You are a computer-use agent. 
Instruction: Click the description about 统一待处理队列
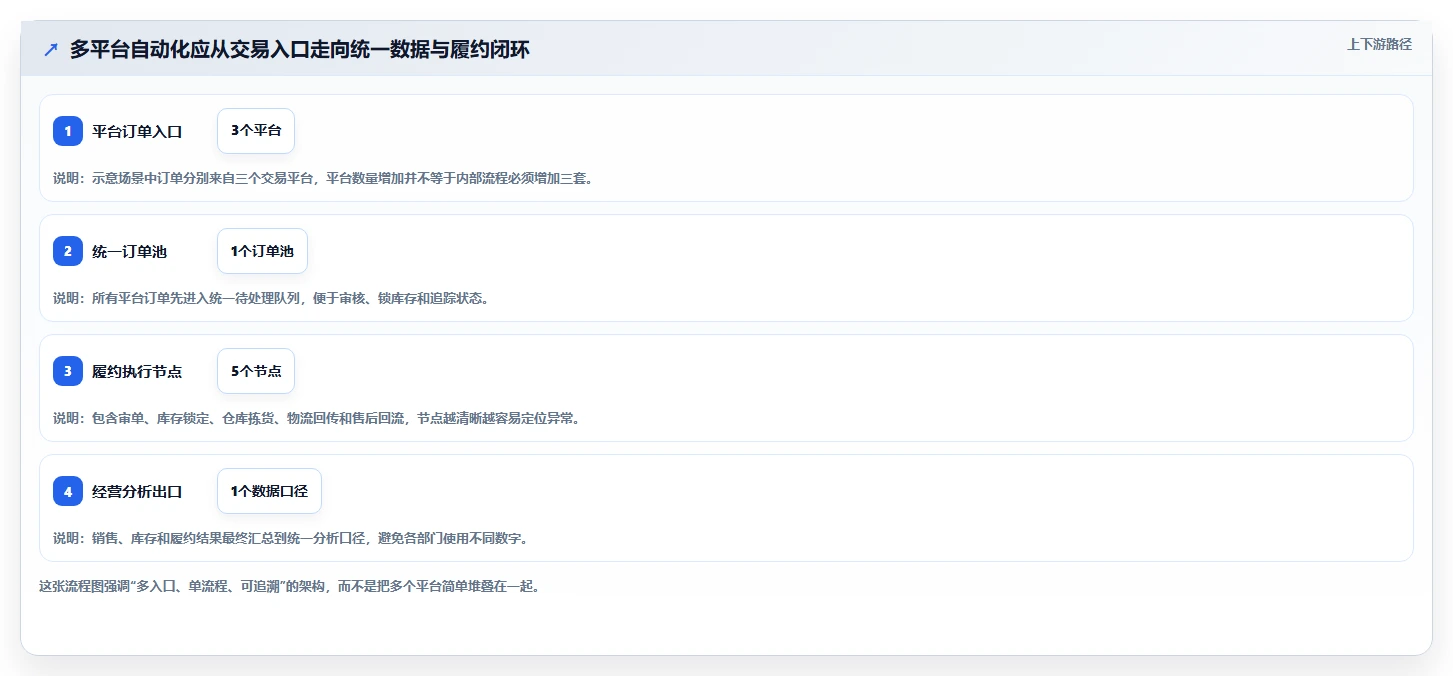(271, 298)
